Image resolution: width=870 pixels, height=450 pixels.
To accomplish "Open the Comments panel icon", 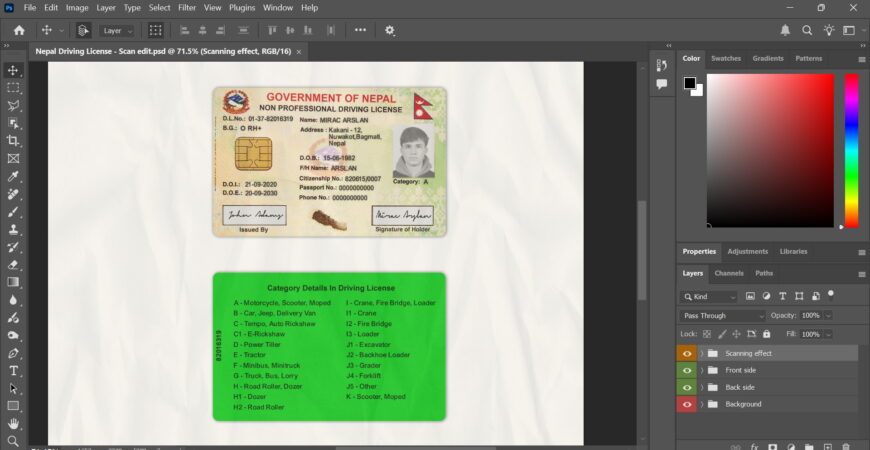I will click(x=661, y=84).
